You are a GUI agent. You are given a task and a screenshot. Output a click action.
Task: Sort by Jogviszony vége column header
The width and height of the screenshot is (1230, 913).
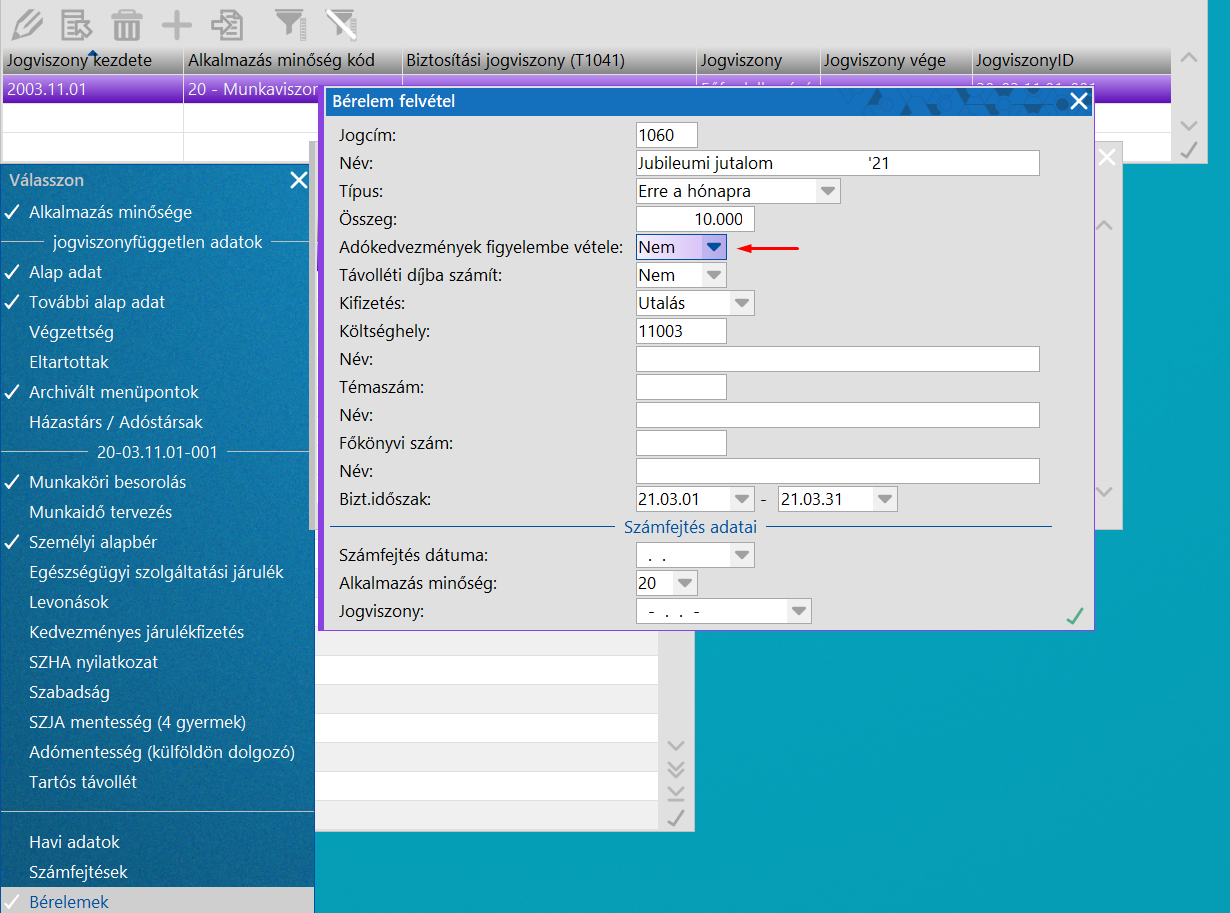pyautogui.click(x=884, y=60)
